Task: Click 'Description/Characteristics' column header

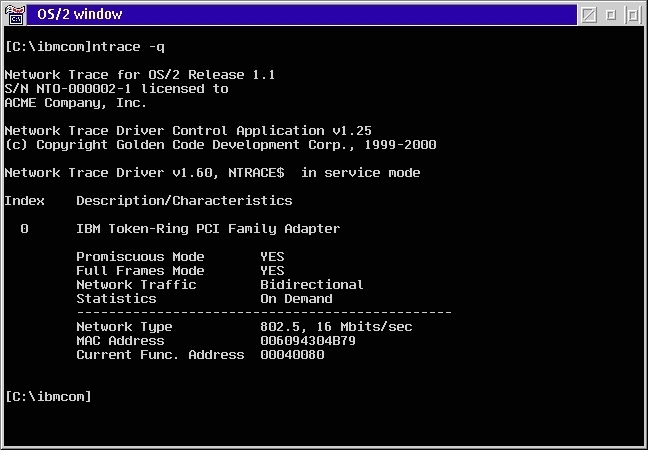Action: click(184, 201)
